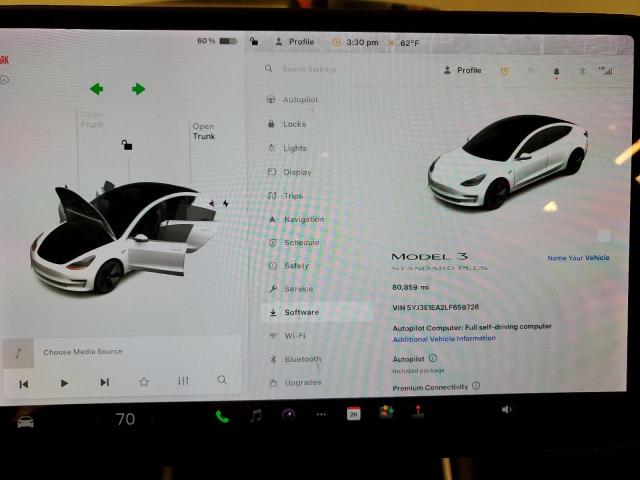Screen dimensions: 640x480
Task: Tap the volume speaker icon
Action: (x=506, y=409)
